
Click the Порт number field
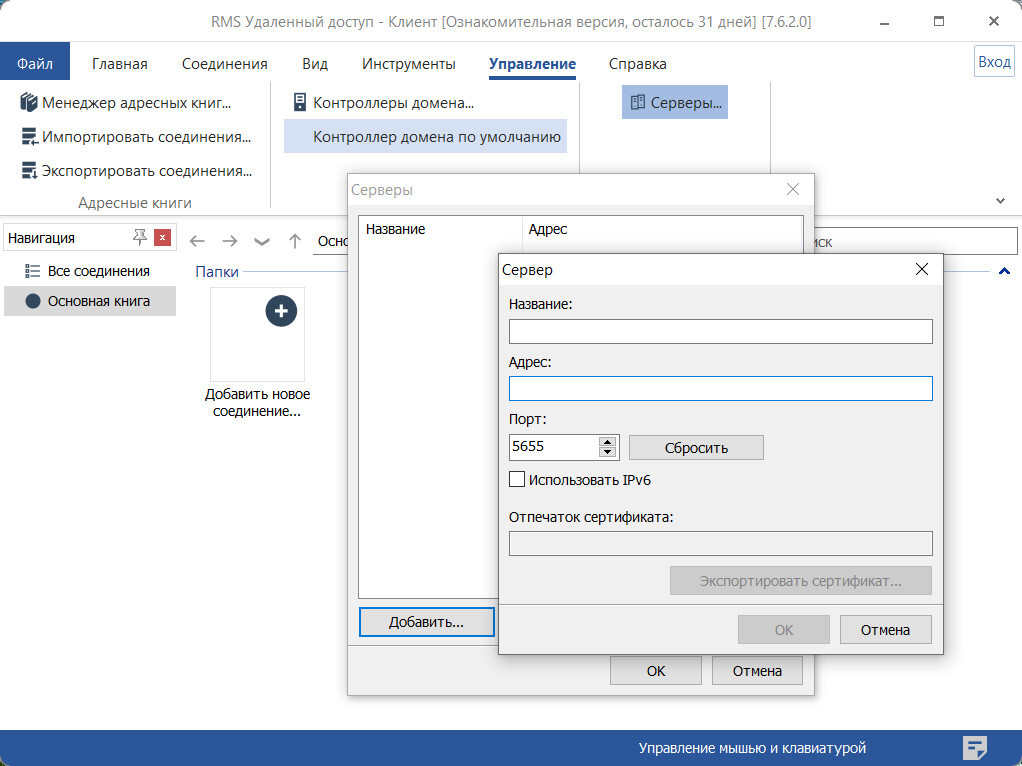[x=554, y=447]
